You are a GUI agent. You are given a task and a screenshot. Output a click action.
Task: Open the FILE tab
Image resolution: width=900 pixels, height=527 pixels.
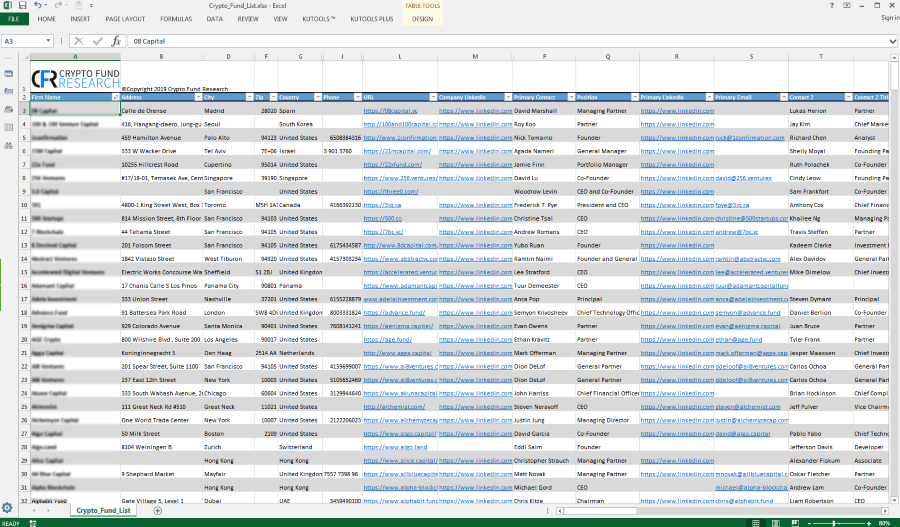[14, 19]
